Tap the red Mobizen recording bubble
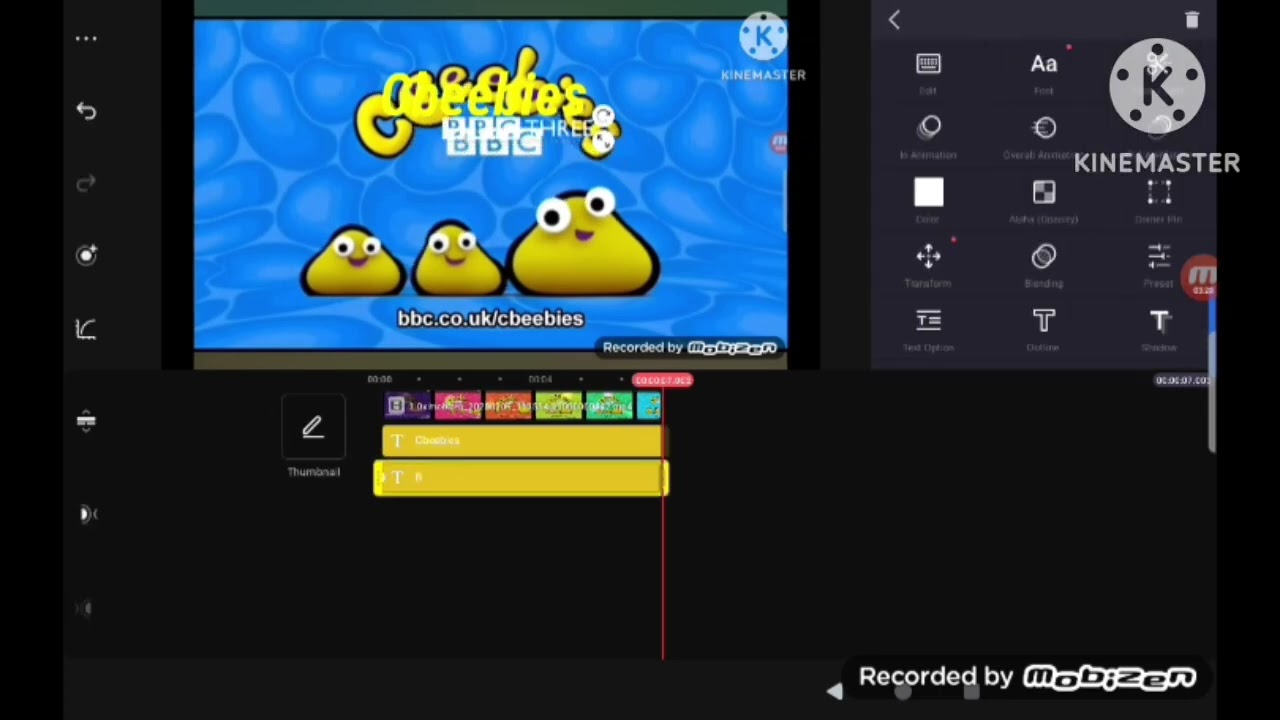 [1199, 278]
